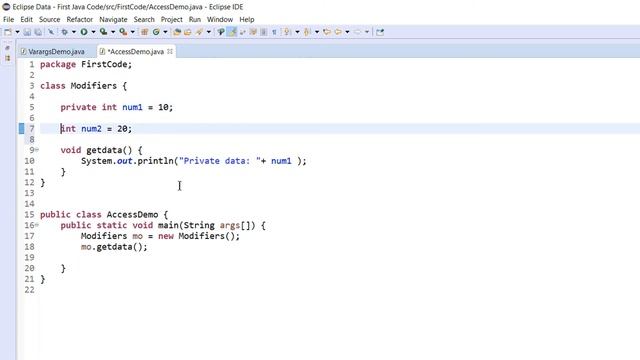Open the Source menu
Viewport: 640px width, 360px height.
coord(49,19)
